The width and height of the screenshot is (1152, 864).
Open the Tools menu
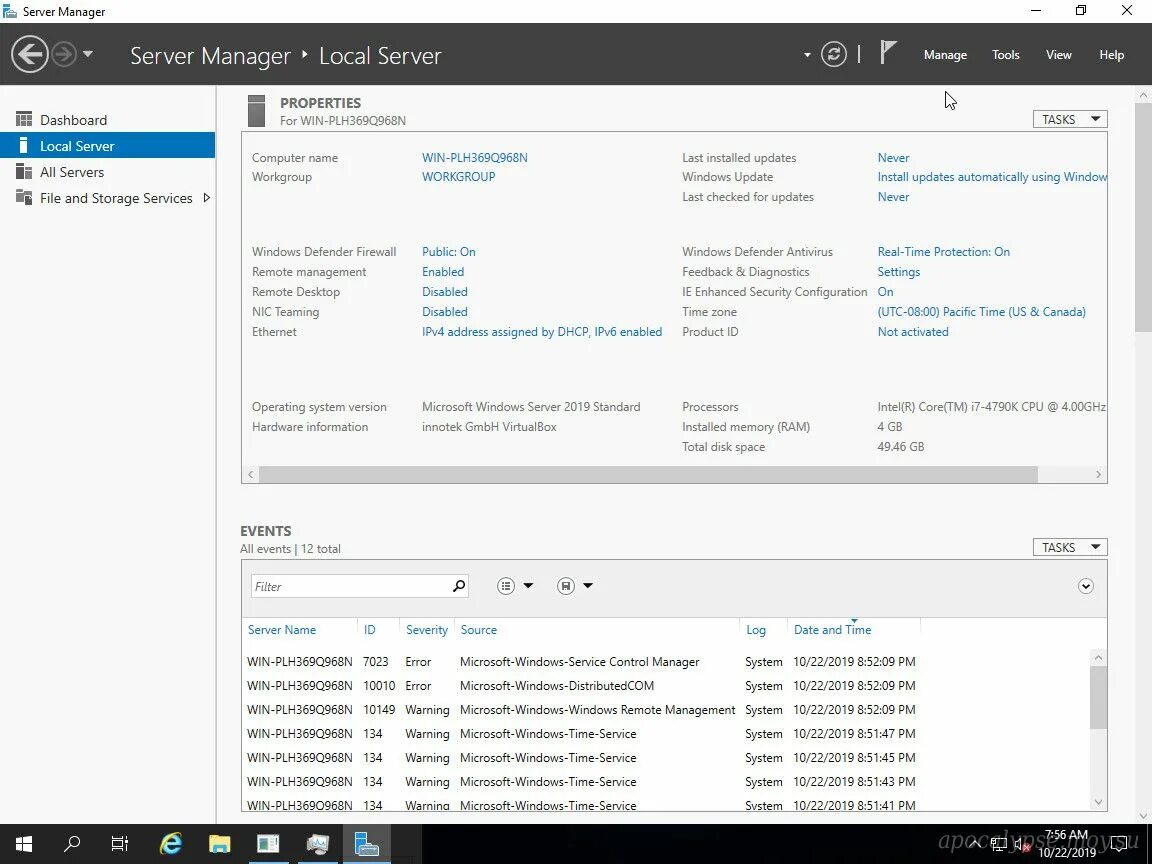1005,55
